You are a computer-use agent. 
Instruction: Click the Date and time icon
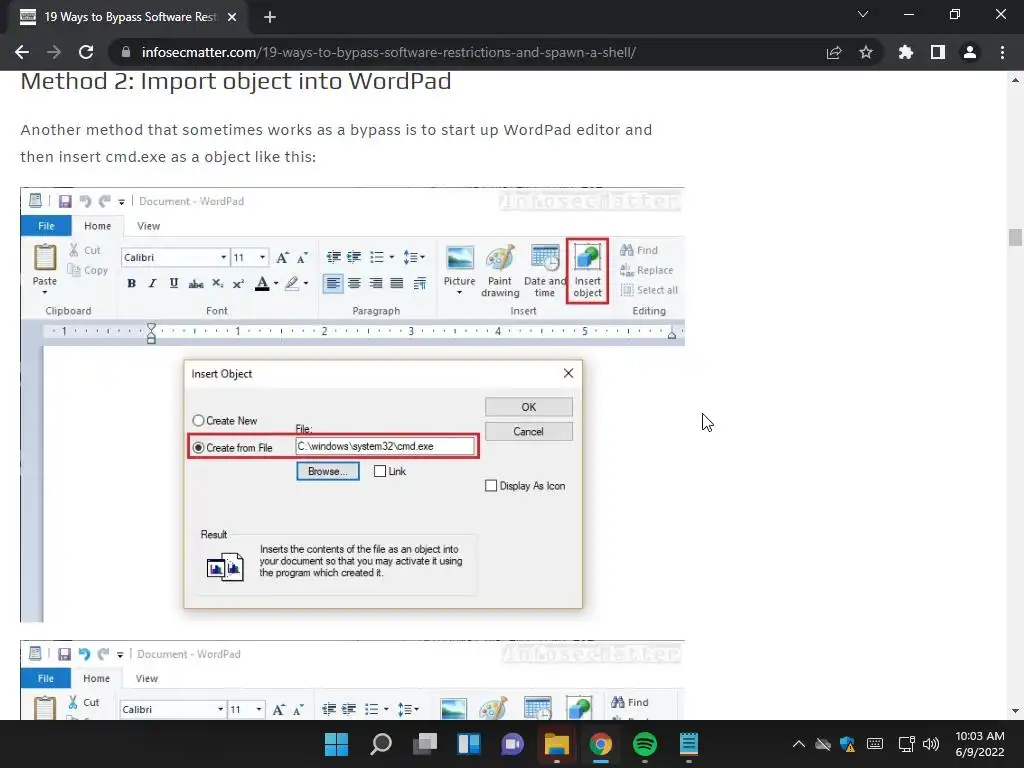coord(545,271)
